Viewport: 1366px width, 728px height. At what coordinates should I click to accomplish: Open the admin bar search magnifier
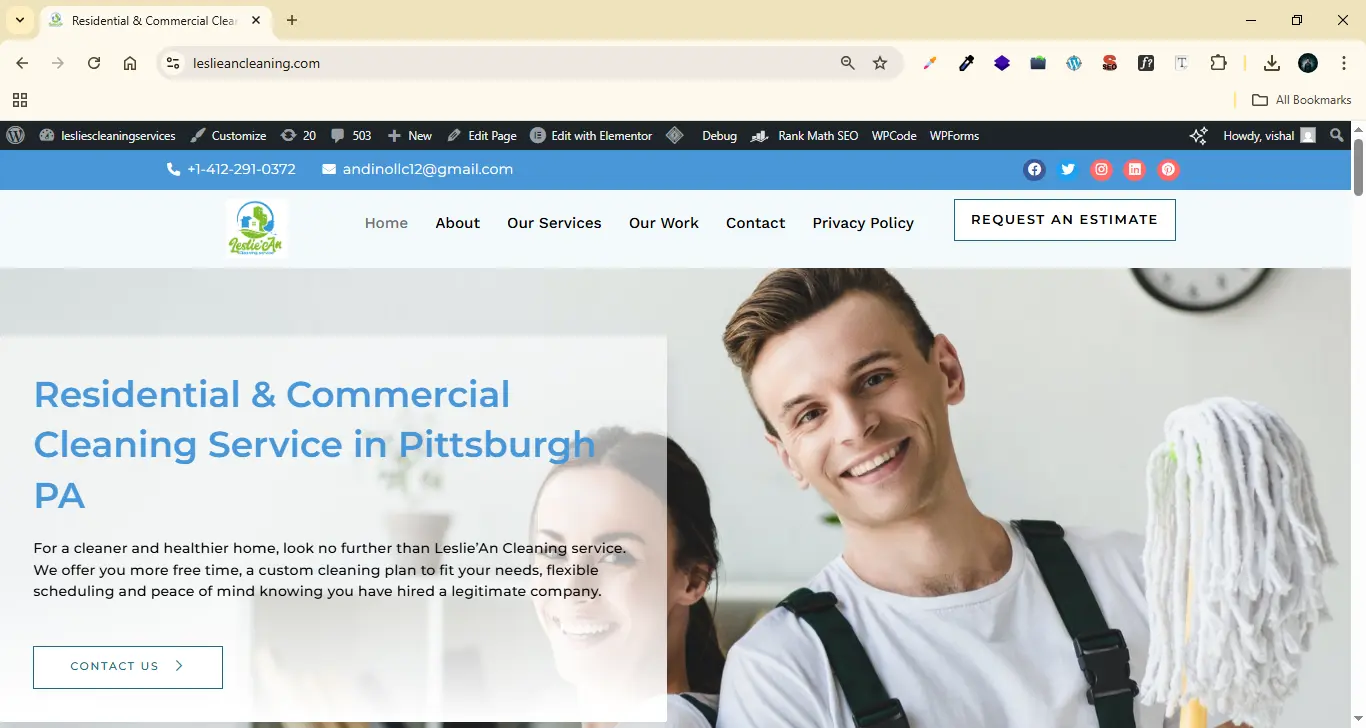click(x=1337, y=136)
